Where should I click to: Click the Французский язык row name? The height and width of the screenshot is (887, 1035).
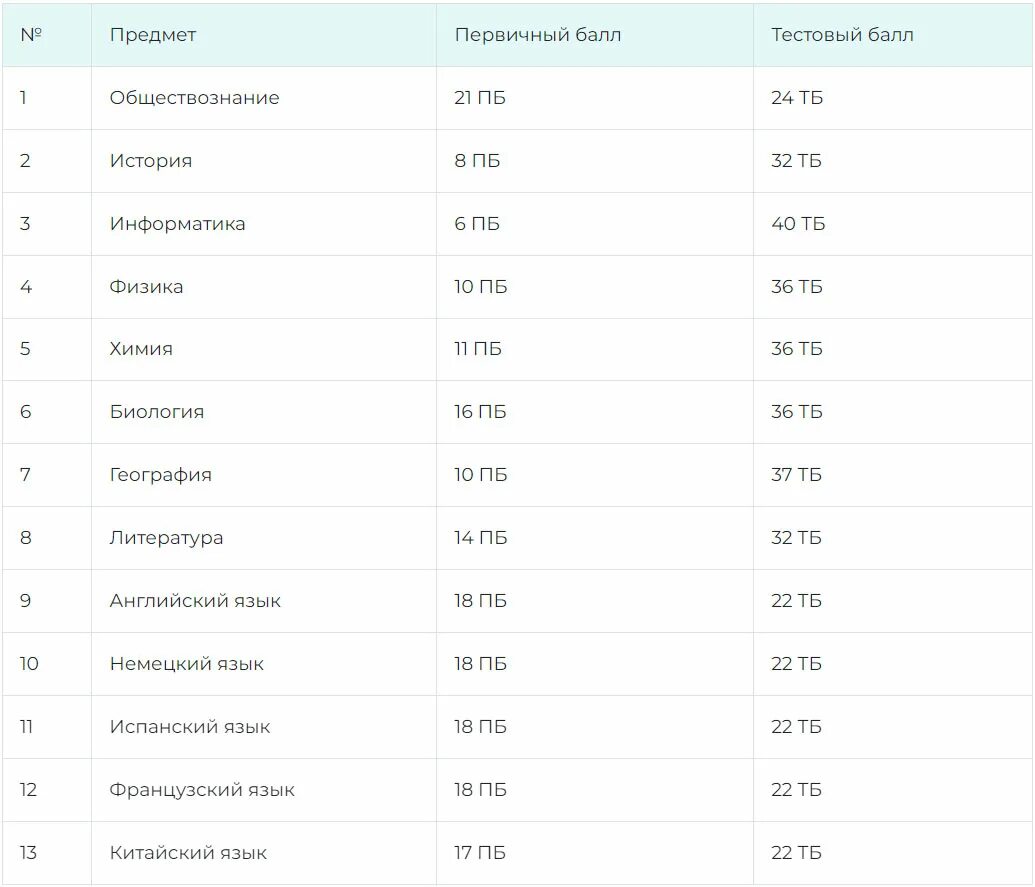tap(202, 790)
